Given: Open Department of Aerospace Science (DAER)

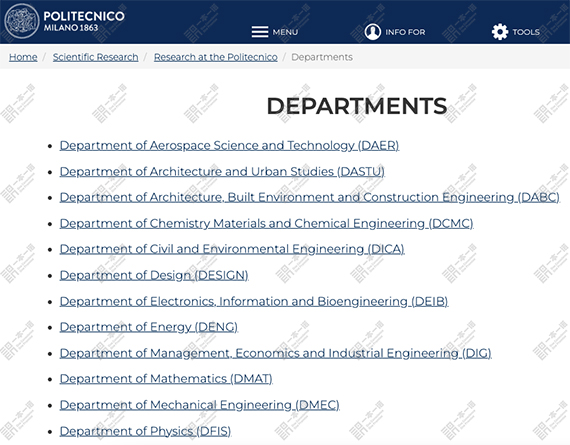Looking at the screenshot, I should (229, 145).
